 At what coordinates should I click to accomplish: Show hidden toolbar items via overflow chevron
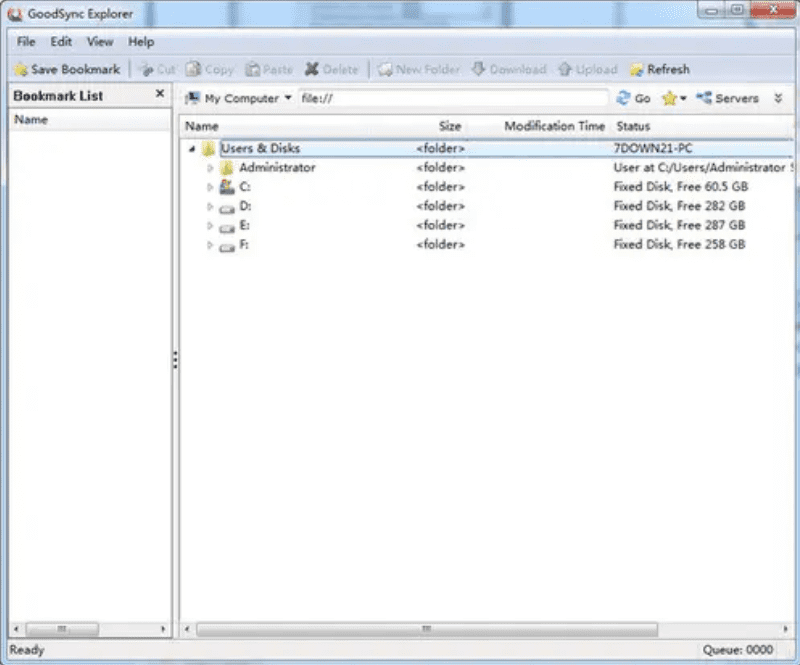(x=778, y=98)
